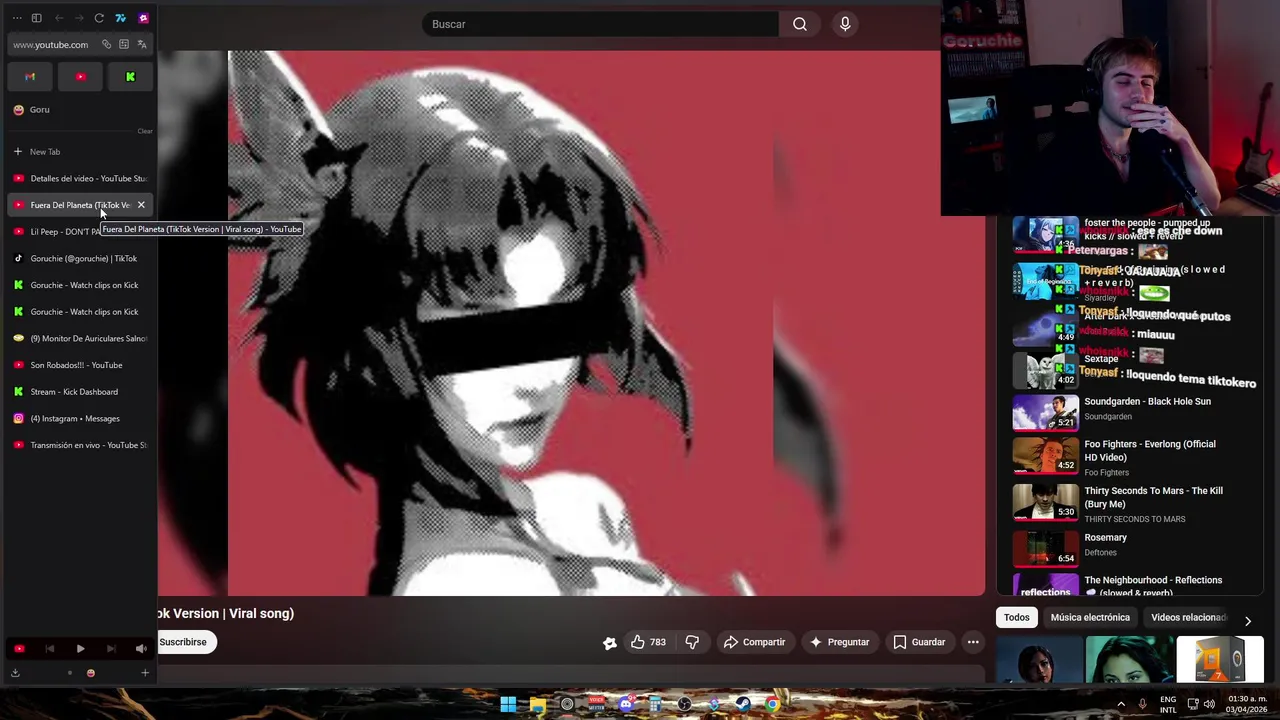Run search with magnifying glass button
1280x720 pixels.
pyautogui.click(x=800, y=24)
